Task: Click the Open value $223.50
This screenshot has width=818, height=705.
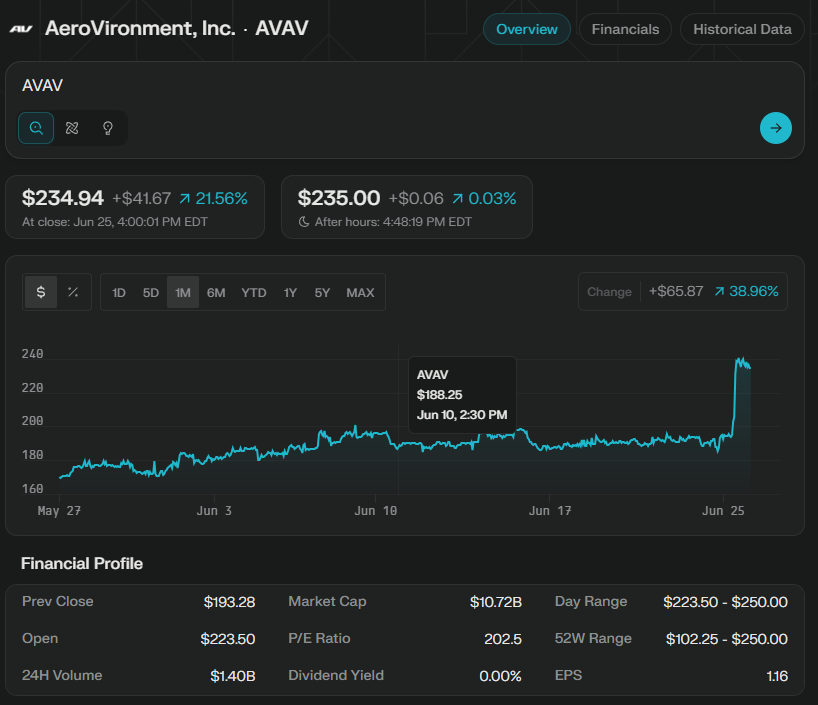Action: pyautogui.click(x=228, y=639)
